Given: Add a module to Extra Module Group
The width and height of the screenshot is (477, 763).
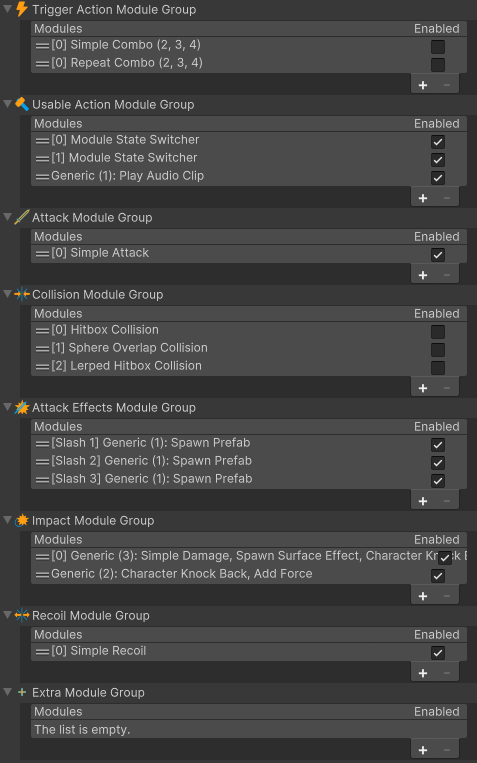Looking at the screenshot, I should tap(423, 750).
